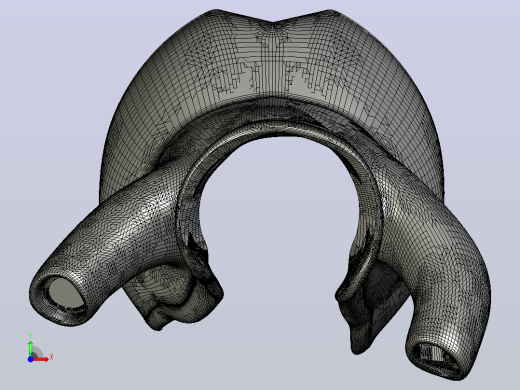The image size is (520, 390).
Task: Select the left tube's open end on the mesh
Action: click(x=67, y=293)
